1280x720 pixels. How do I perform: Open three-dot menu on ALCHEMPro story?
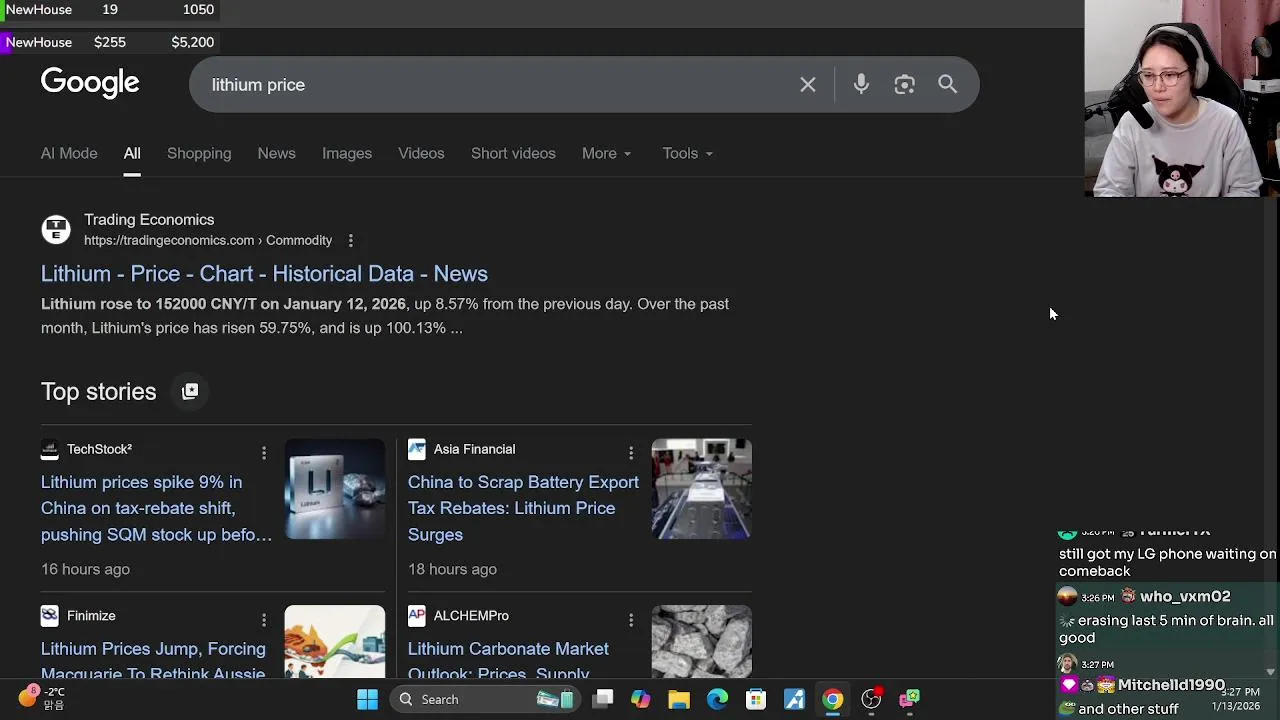pos(631,620)
